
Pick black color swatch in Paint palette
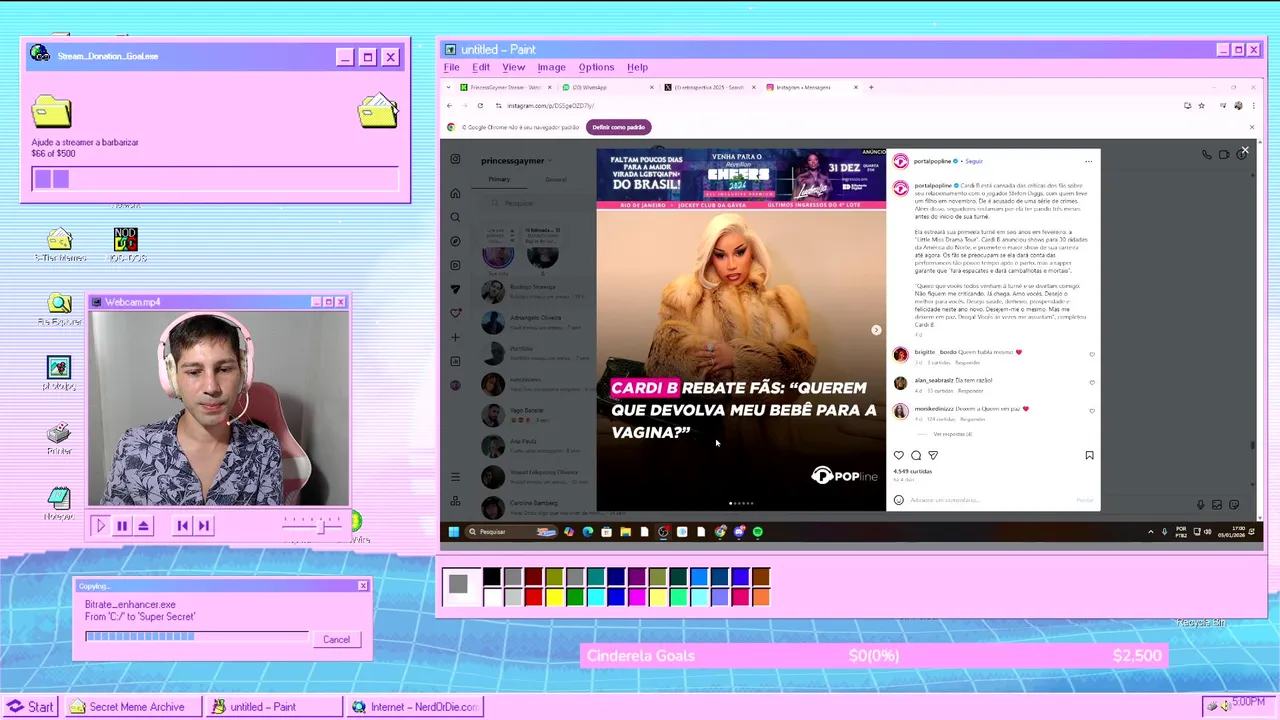tap(492, 577)
